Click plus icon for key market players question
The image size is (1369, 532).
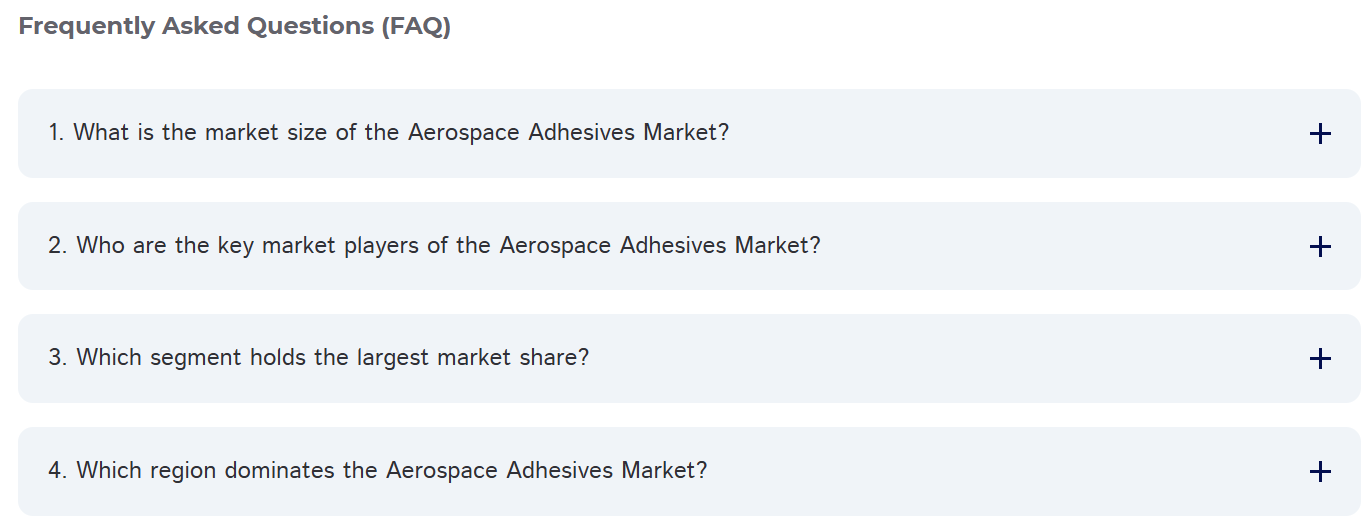[x=1319, y=246]
